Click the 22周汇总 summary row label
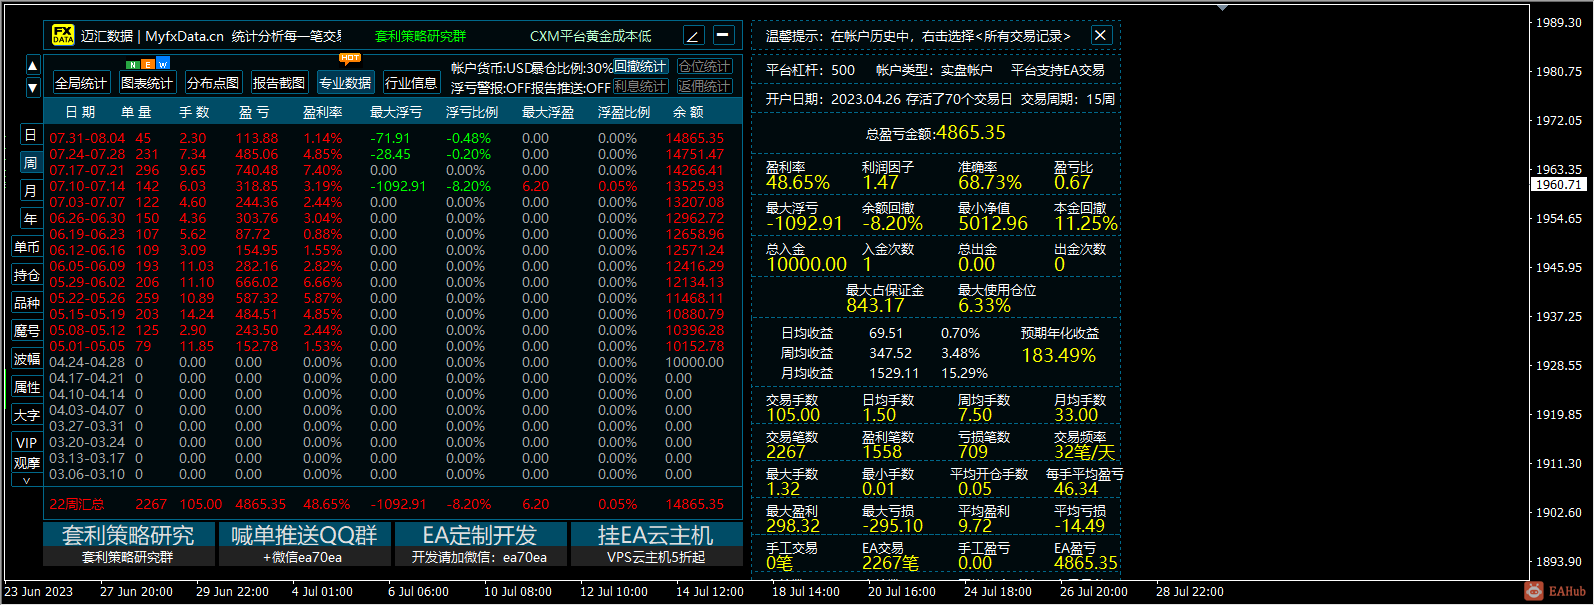 (77, 504)
